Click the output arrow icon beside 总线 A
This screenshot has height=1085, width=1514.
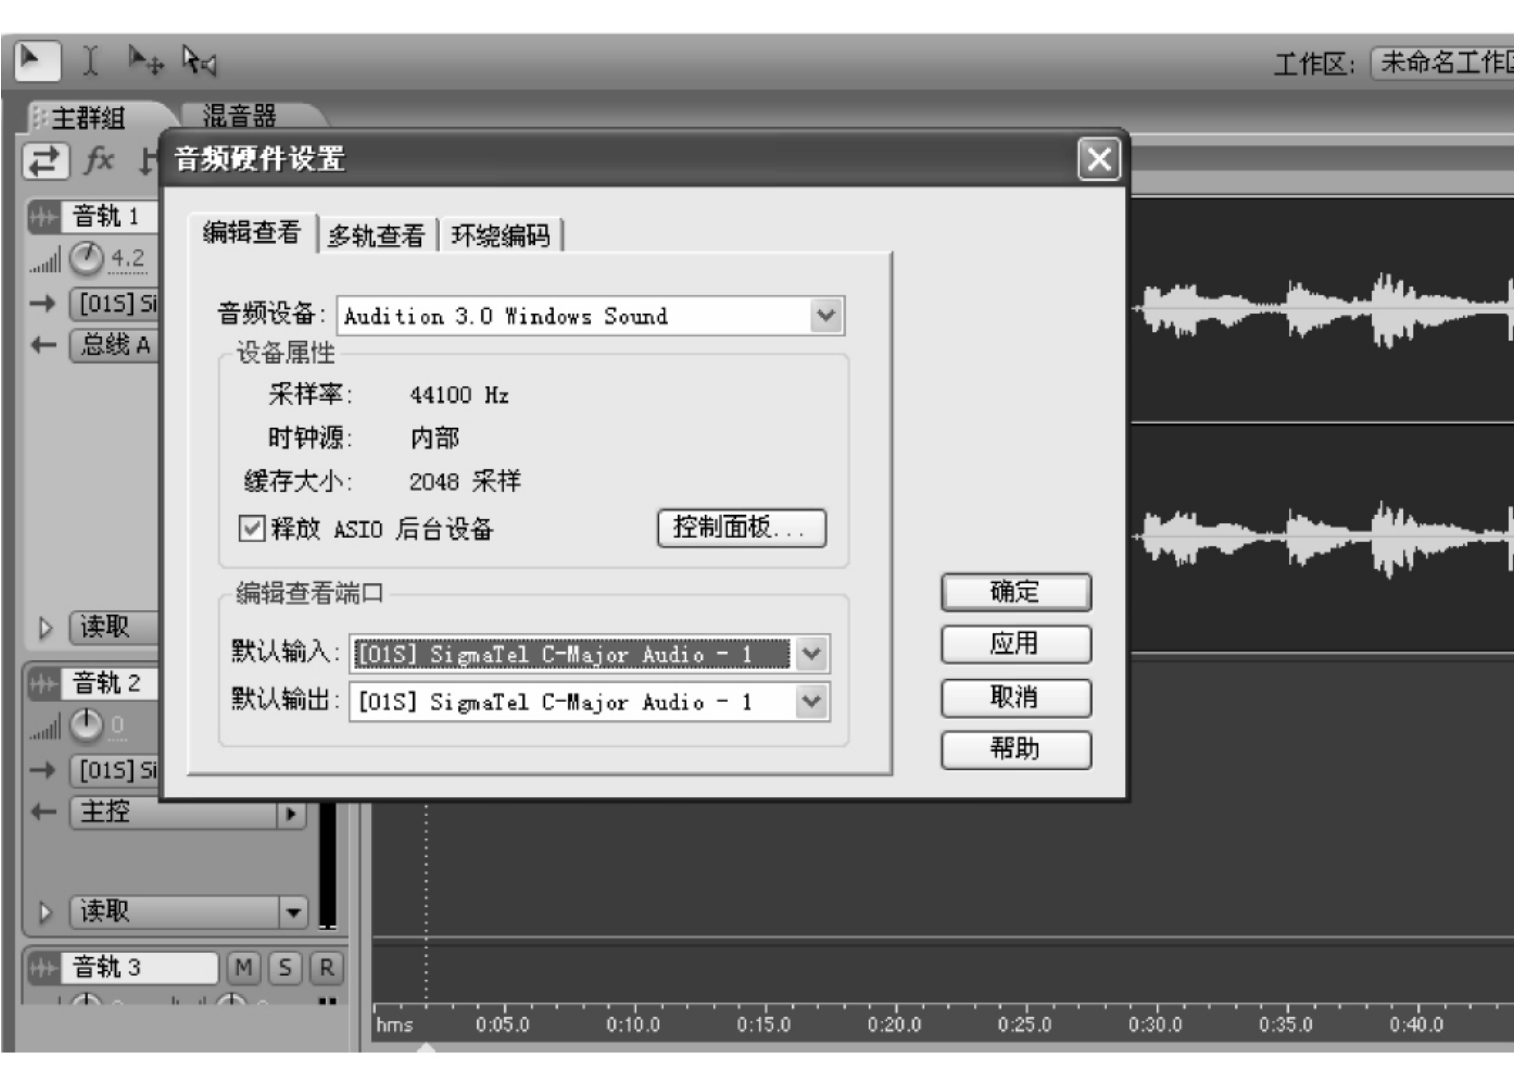[42, 345]
